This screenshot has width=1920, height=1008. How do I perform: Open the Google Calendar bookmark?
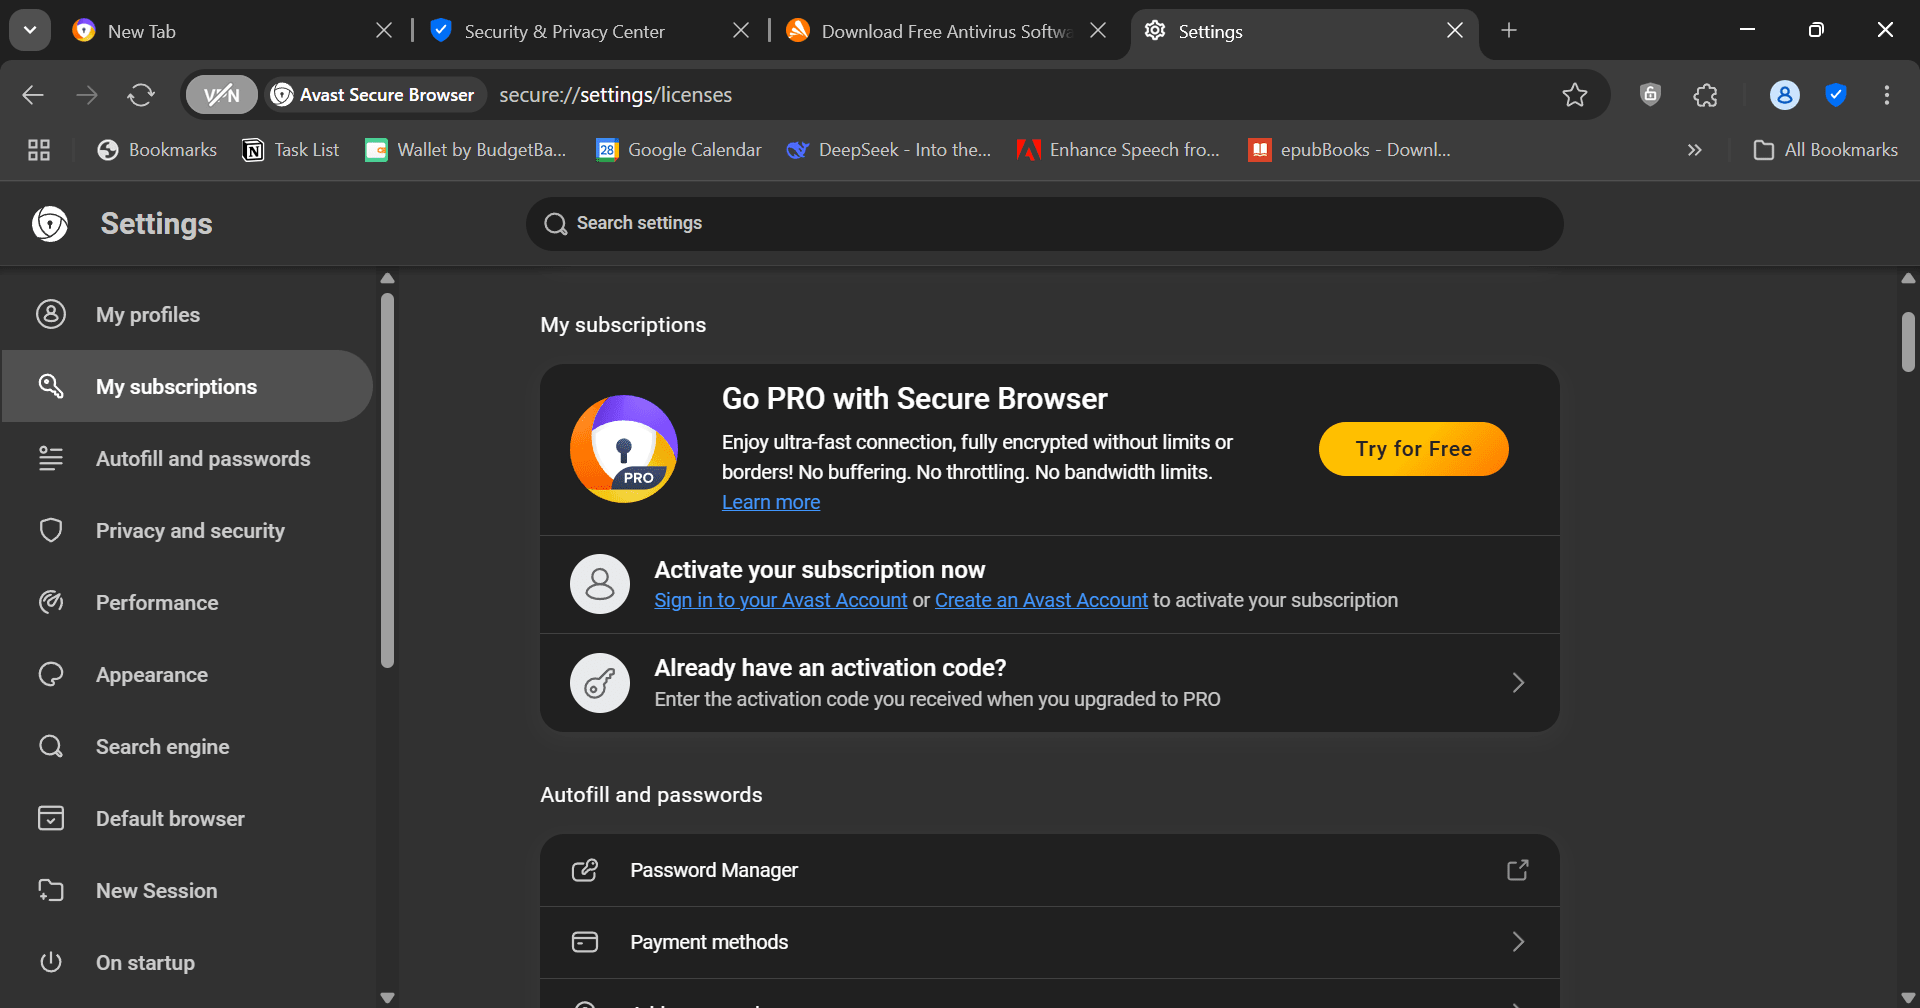tap(679, 150)
